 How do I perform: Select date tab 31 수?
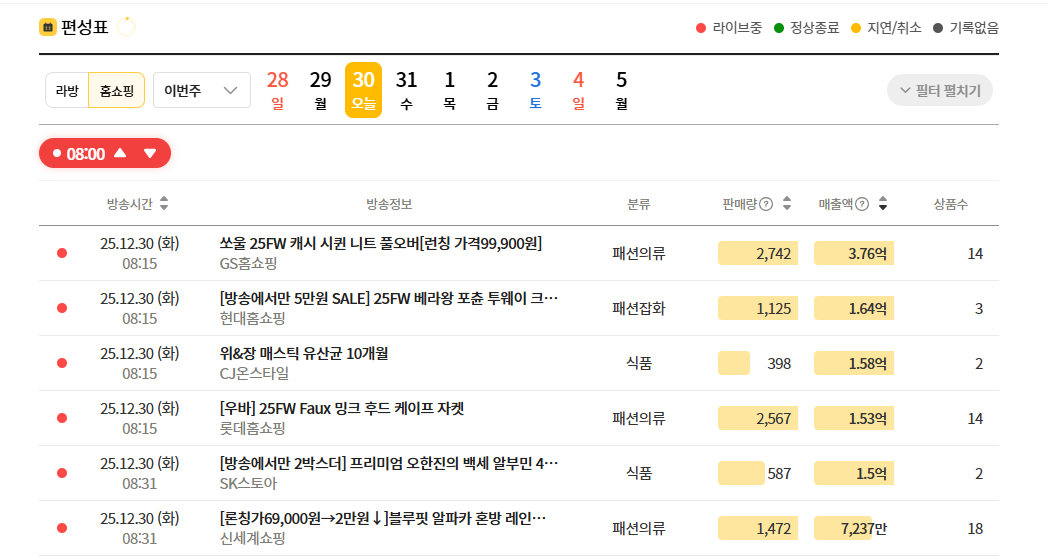click(406, 90)
